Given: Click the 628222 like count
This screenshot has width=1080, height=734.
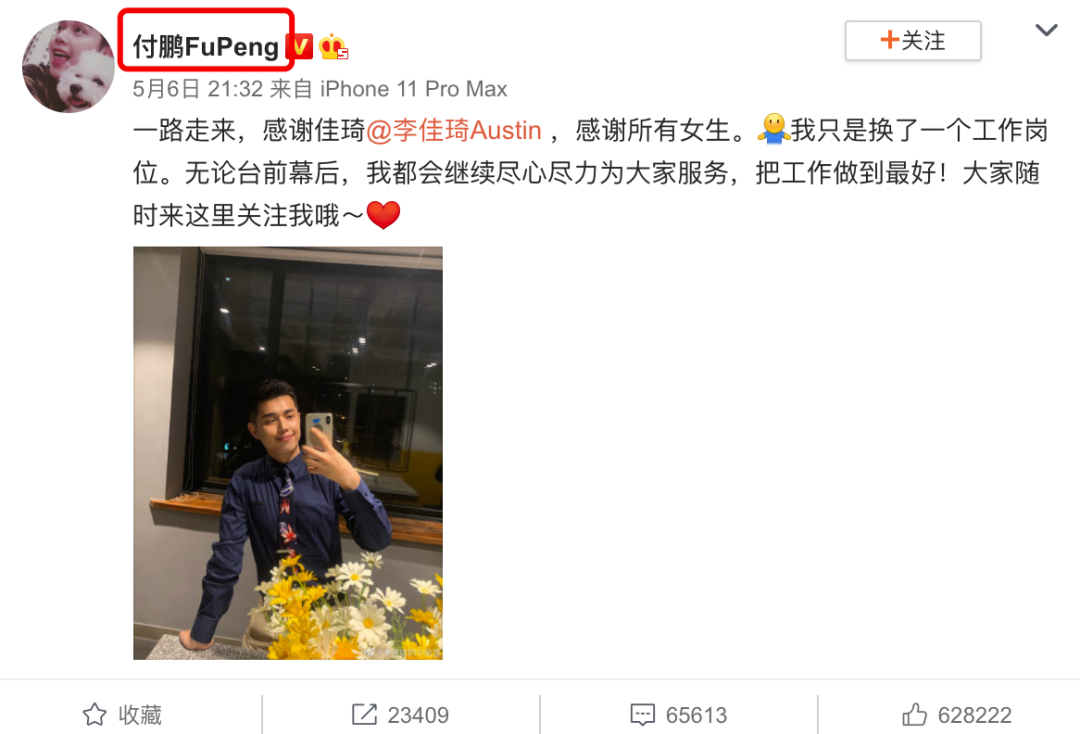Looking at the screenshot, I should coord(975,715).
